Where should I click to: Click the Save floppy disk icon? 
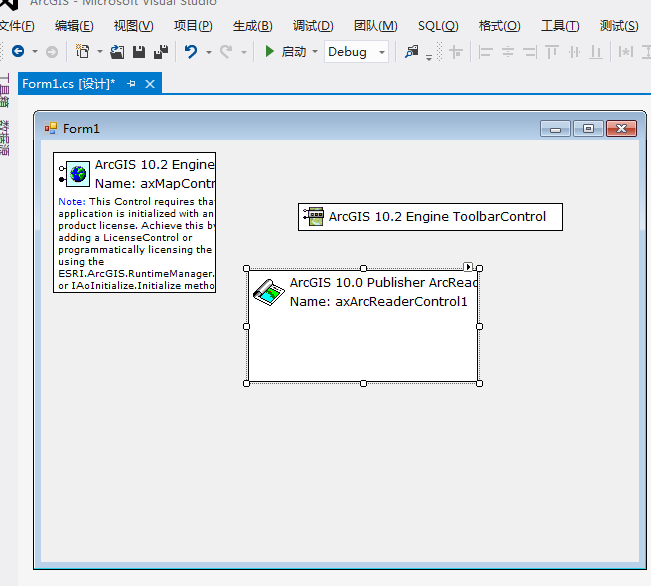139,52
